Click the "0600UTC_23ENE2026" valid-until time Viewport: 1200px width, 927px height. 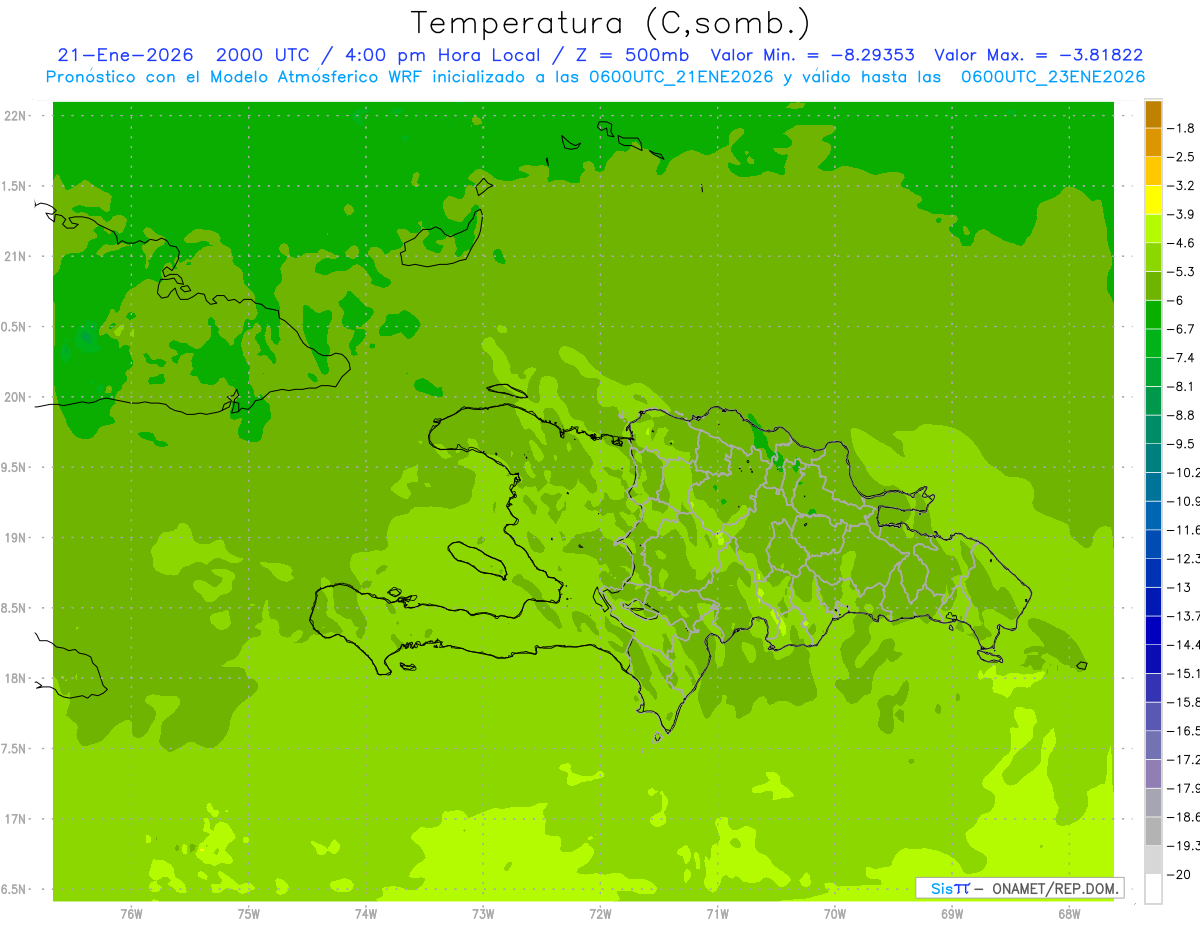tap(1053, 77)
